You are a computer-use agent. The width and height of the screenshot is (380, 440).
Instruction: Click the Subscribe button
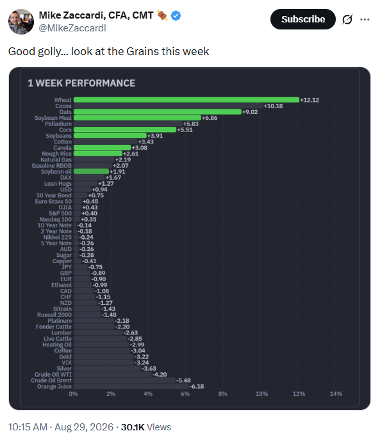coord(303,19)
